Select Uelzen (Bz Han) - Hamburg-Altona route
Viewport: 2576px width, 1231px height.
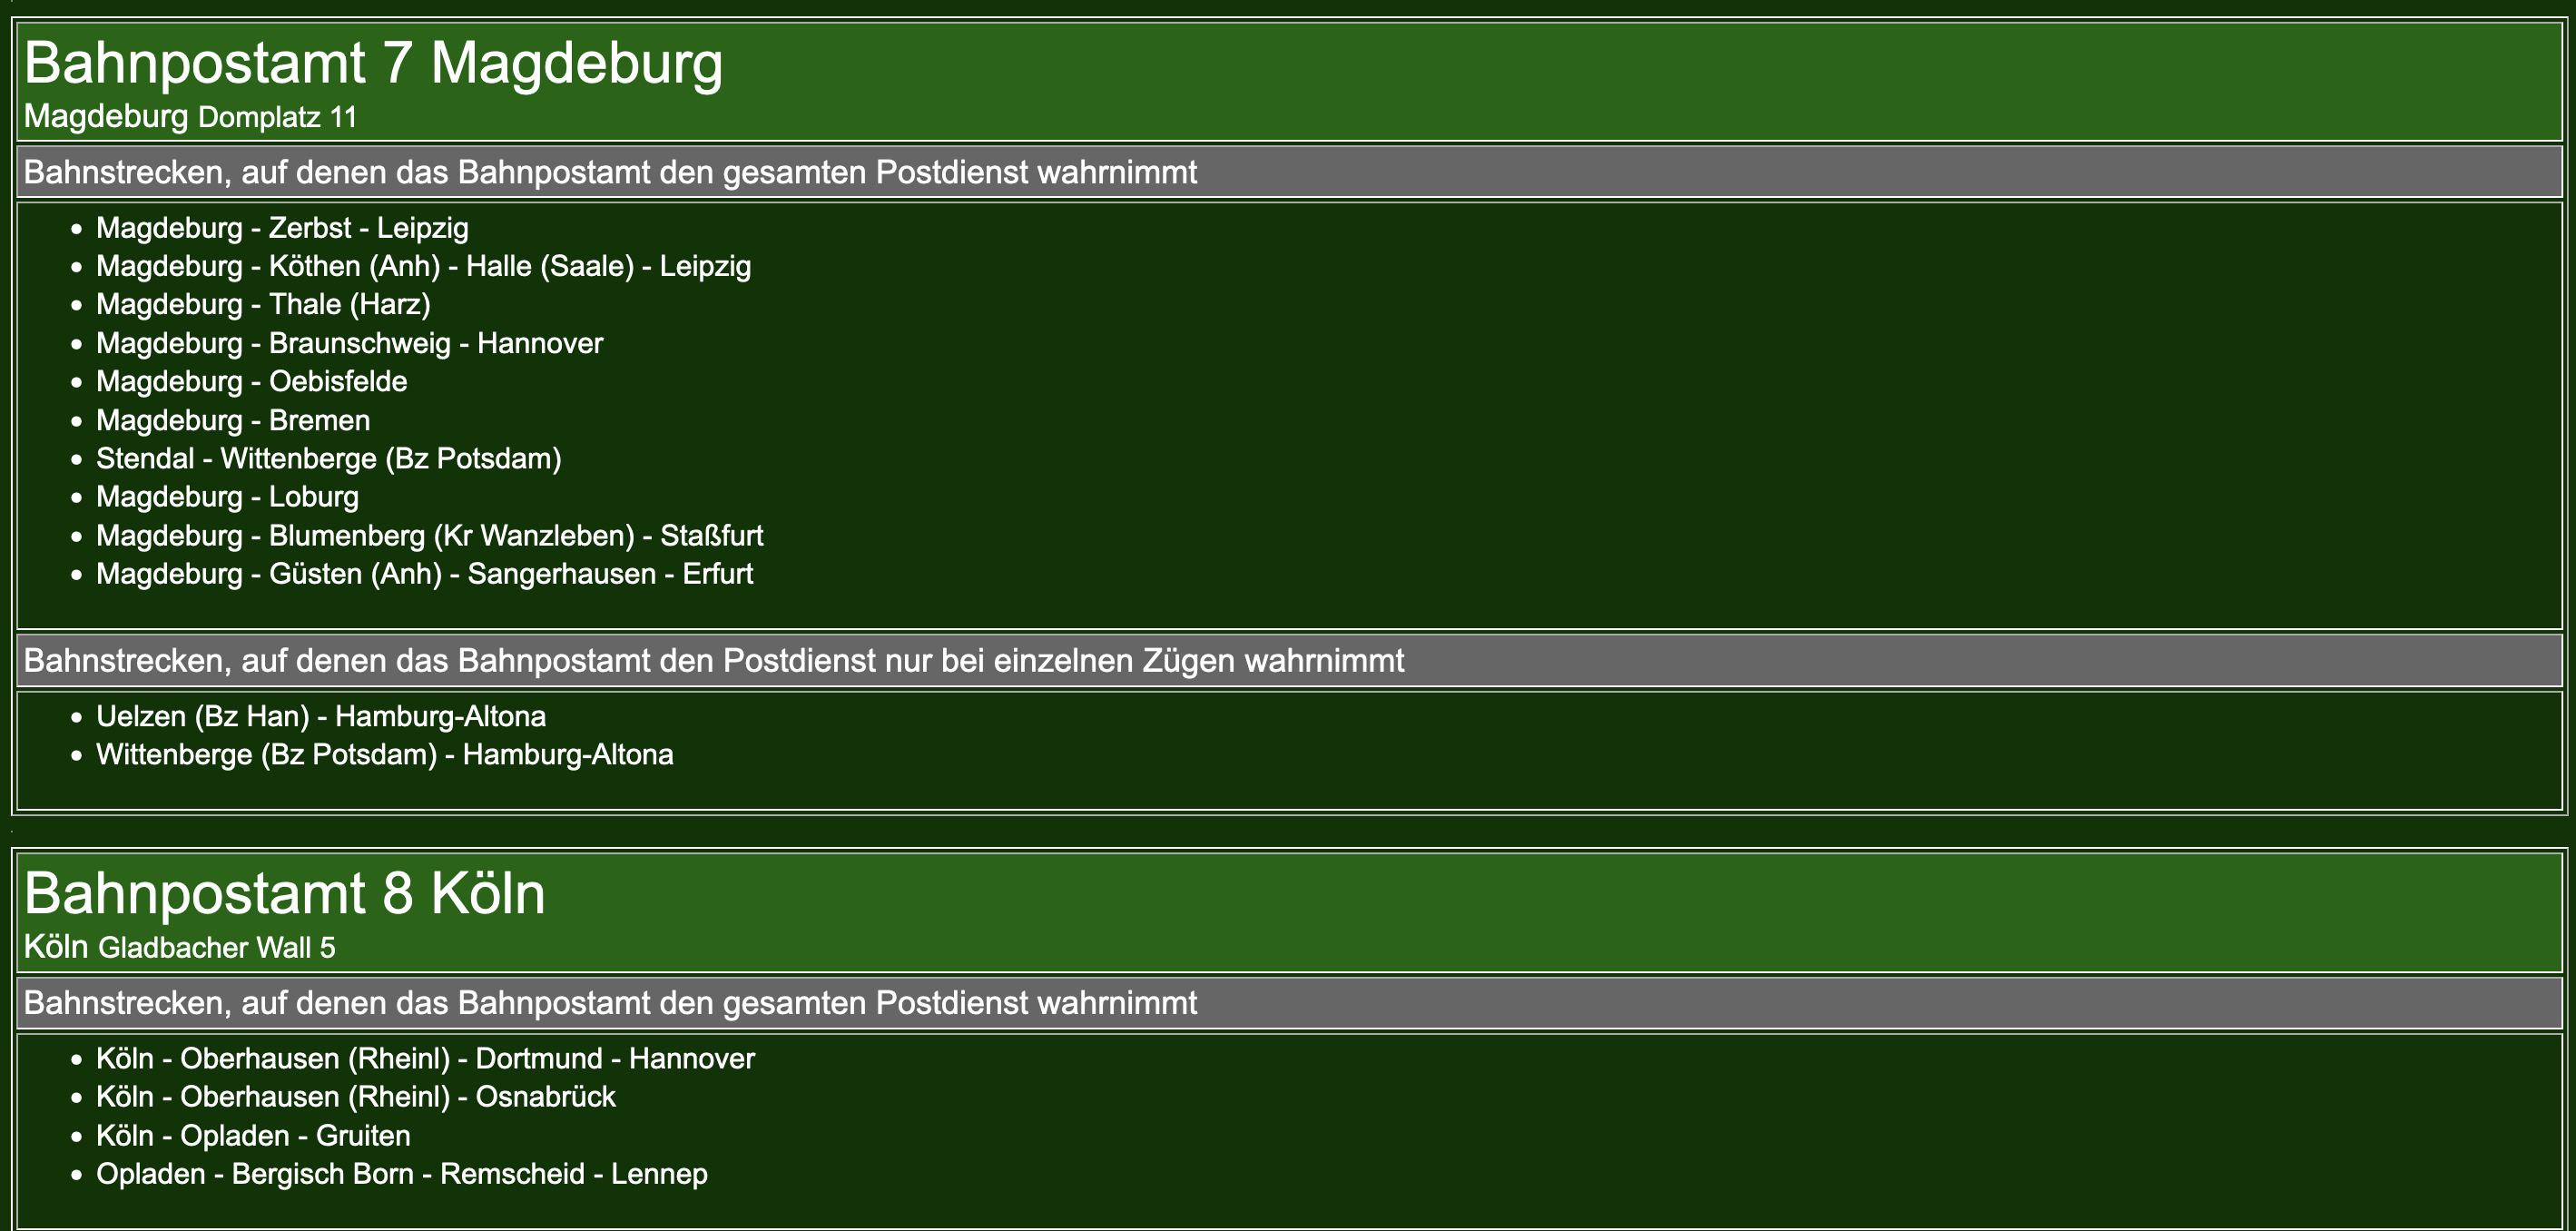[320, 716]
